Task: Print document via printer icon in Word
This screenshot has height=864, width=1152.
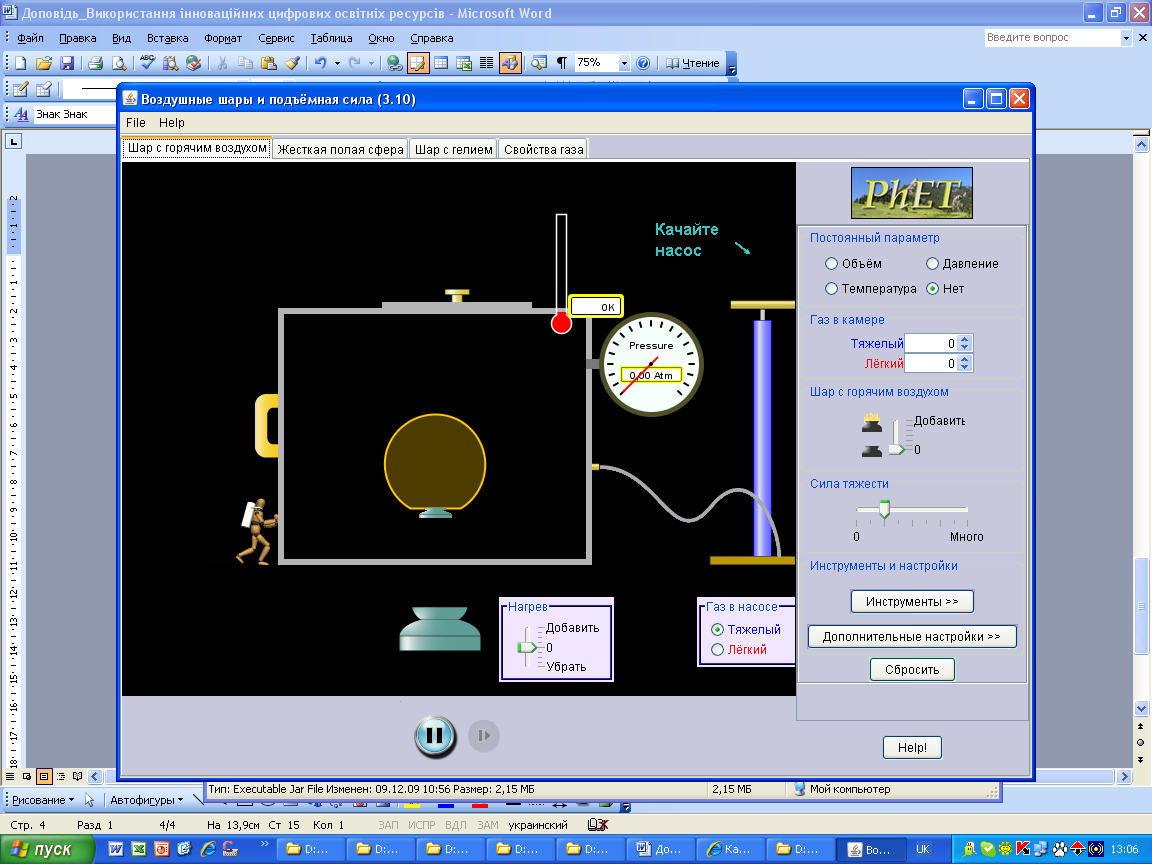Action: tap(96, 63)
